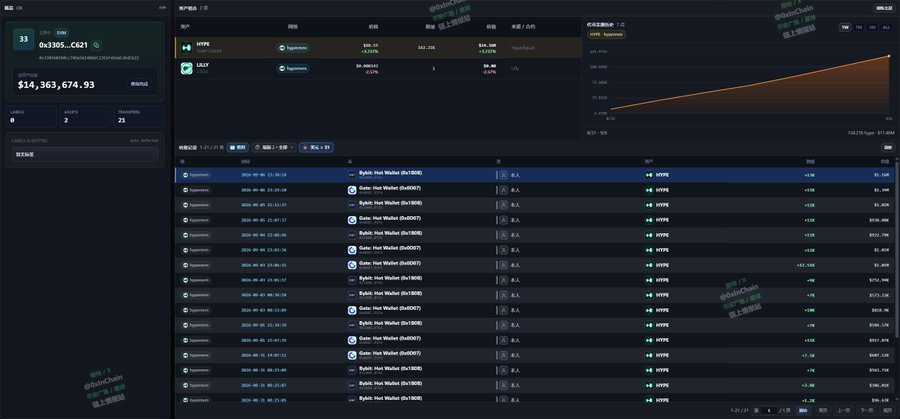
Task: Click the +3.9K amount in the transfer list
Action: pyautogui.click(x=810, y=385)
